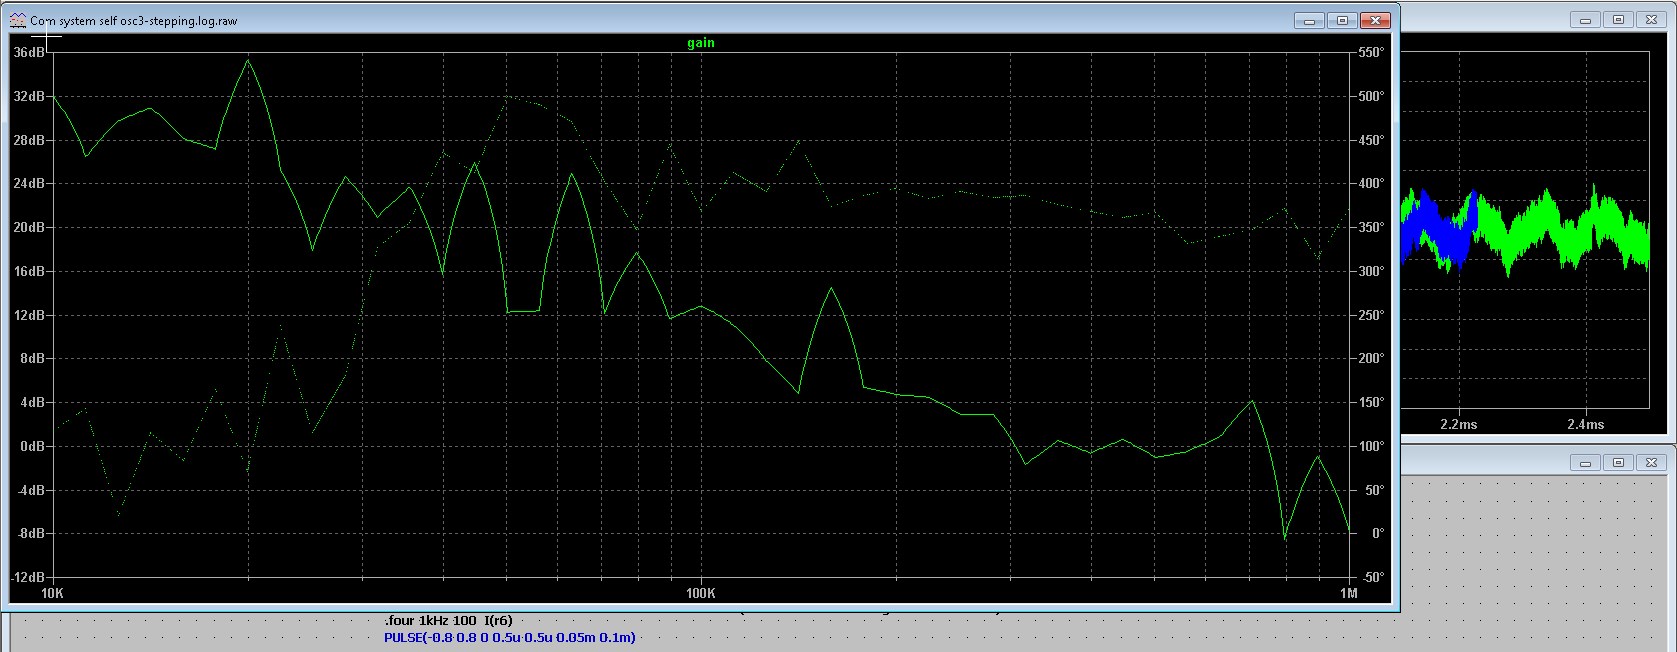The image size is (1677, 652).
Task: Click the 100K frequency axis label
Action: pyautogui.click(x=701, y=593)
